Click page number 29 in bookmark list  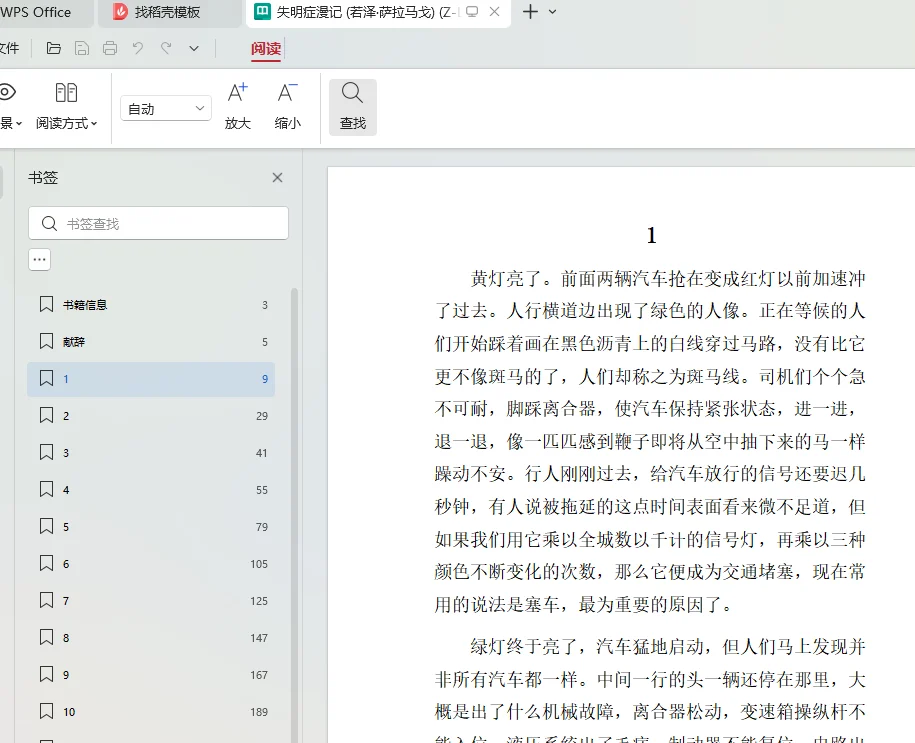[x=261, y=416]
